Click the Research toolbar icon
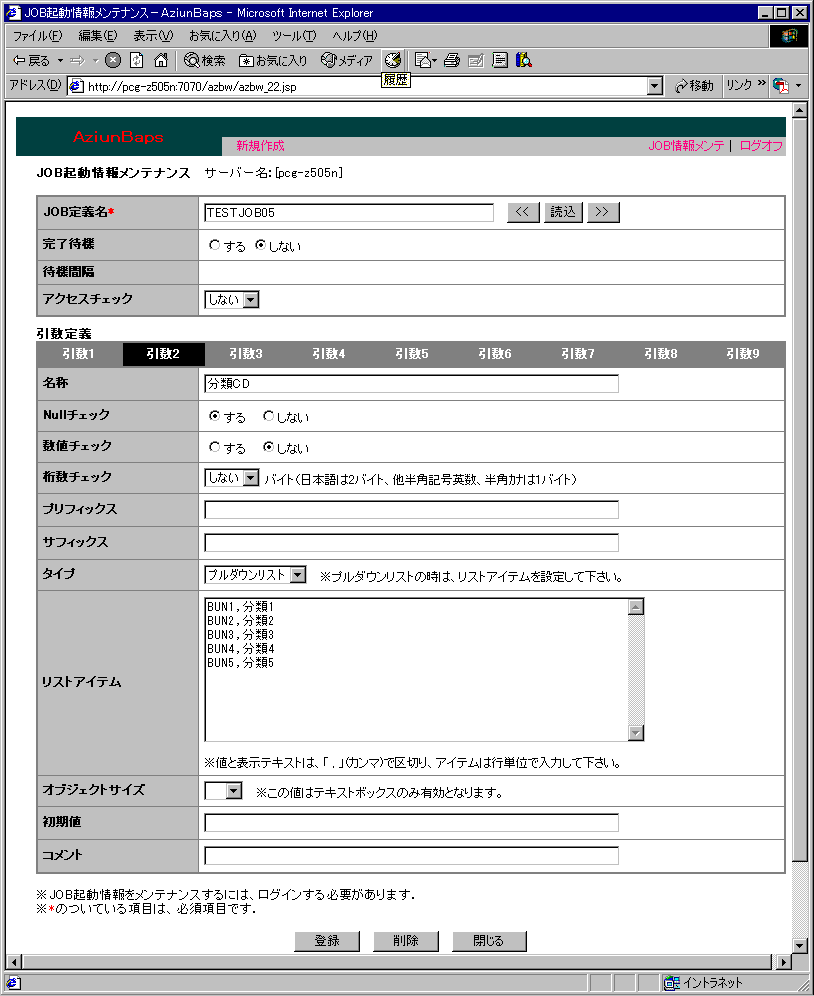The width and height of the screenshot is (814, 996). [524, 60]
